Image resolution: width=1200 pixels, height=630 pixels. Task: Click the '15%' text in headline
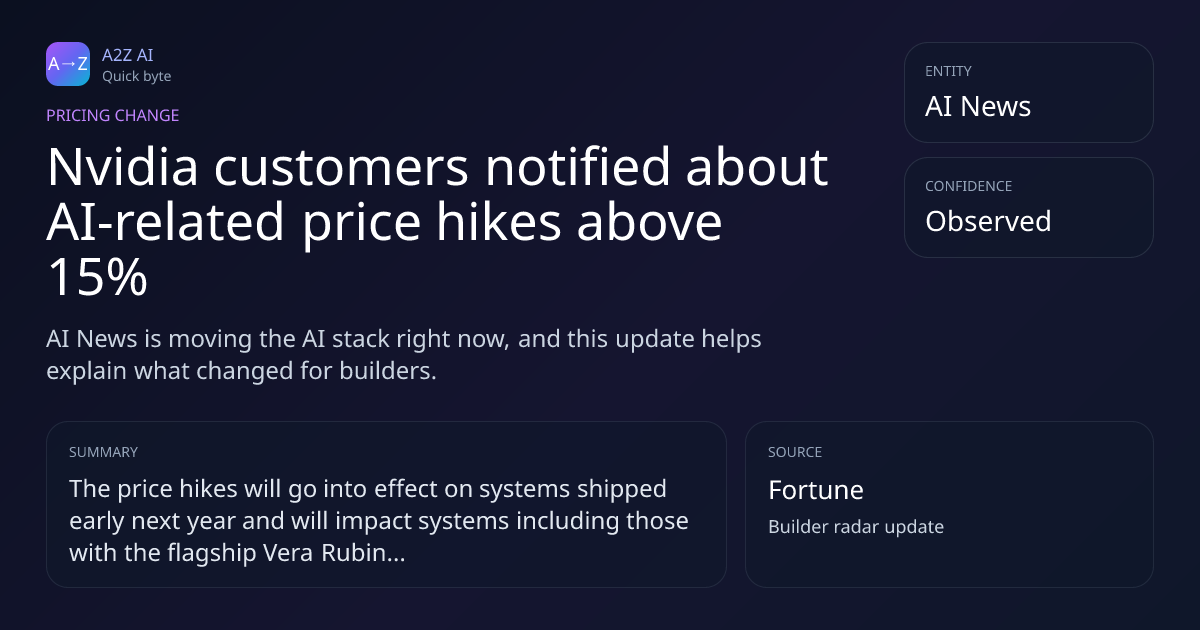point(97,279)
